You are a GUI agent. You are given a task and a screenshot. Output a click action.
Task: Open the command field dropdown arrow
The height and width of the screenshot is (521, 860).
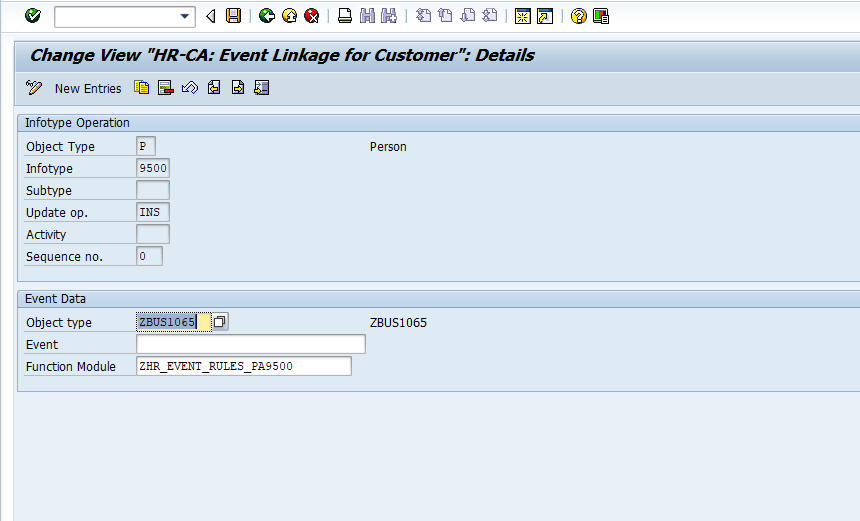(x=185, y=16)
